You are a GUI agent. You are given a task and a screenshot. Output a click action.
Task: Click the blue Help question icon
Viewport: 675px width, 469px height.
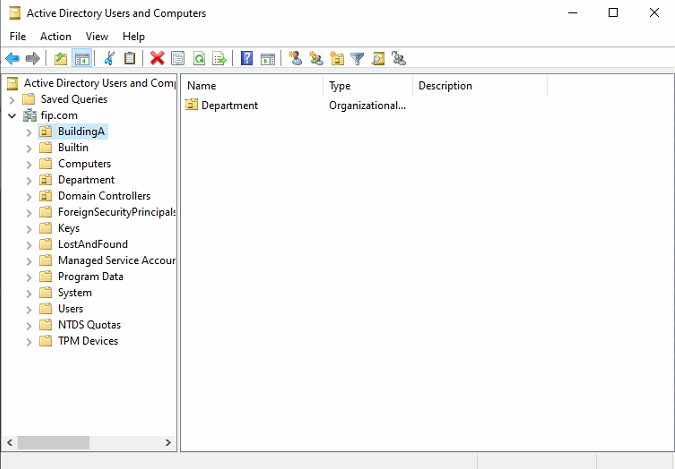click(x=247, y=58)
